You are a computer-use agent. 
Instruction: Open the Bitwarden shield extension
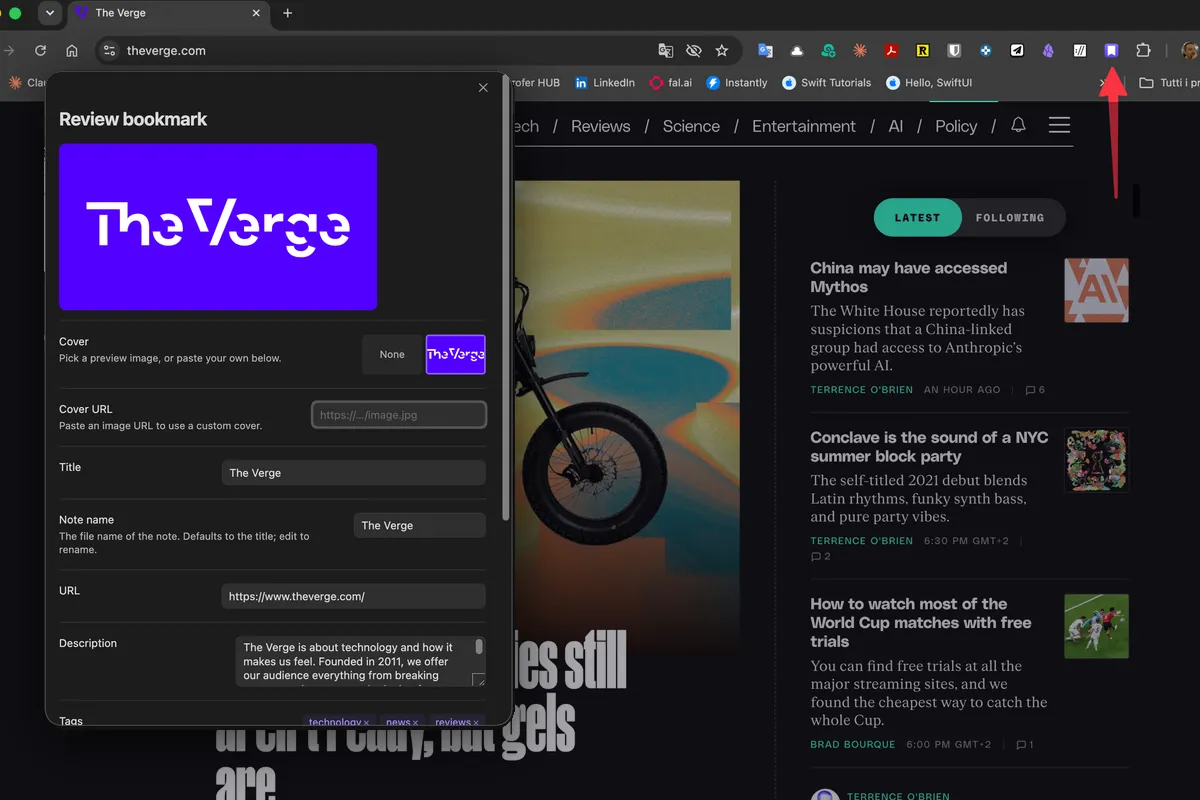click(x=954, y=50)
